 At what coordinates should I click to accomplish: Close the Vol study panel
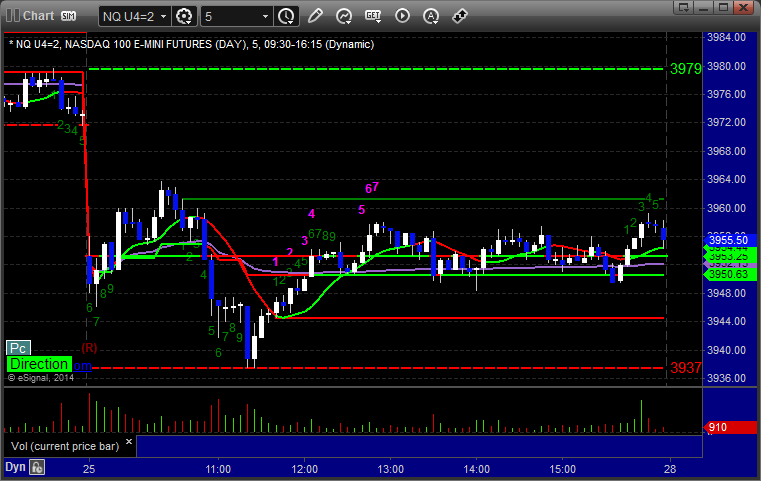[129, 442]
